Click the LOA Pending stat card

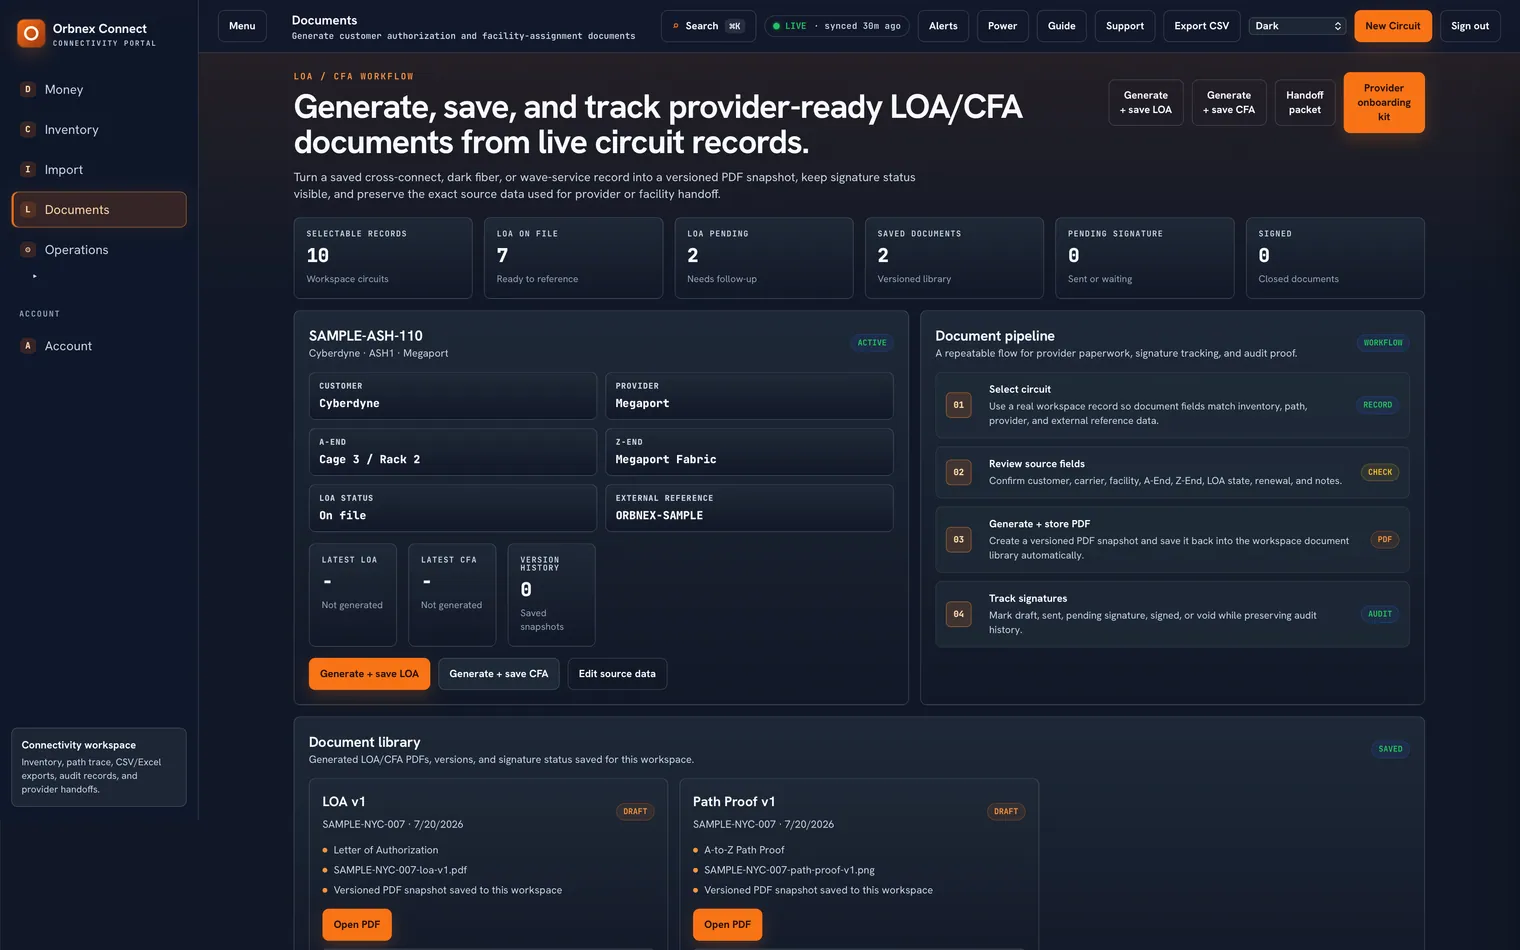(x=764, y=258)
